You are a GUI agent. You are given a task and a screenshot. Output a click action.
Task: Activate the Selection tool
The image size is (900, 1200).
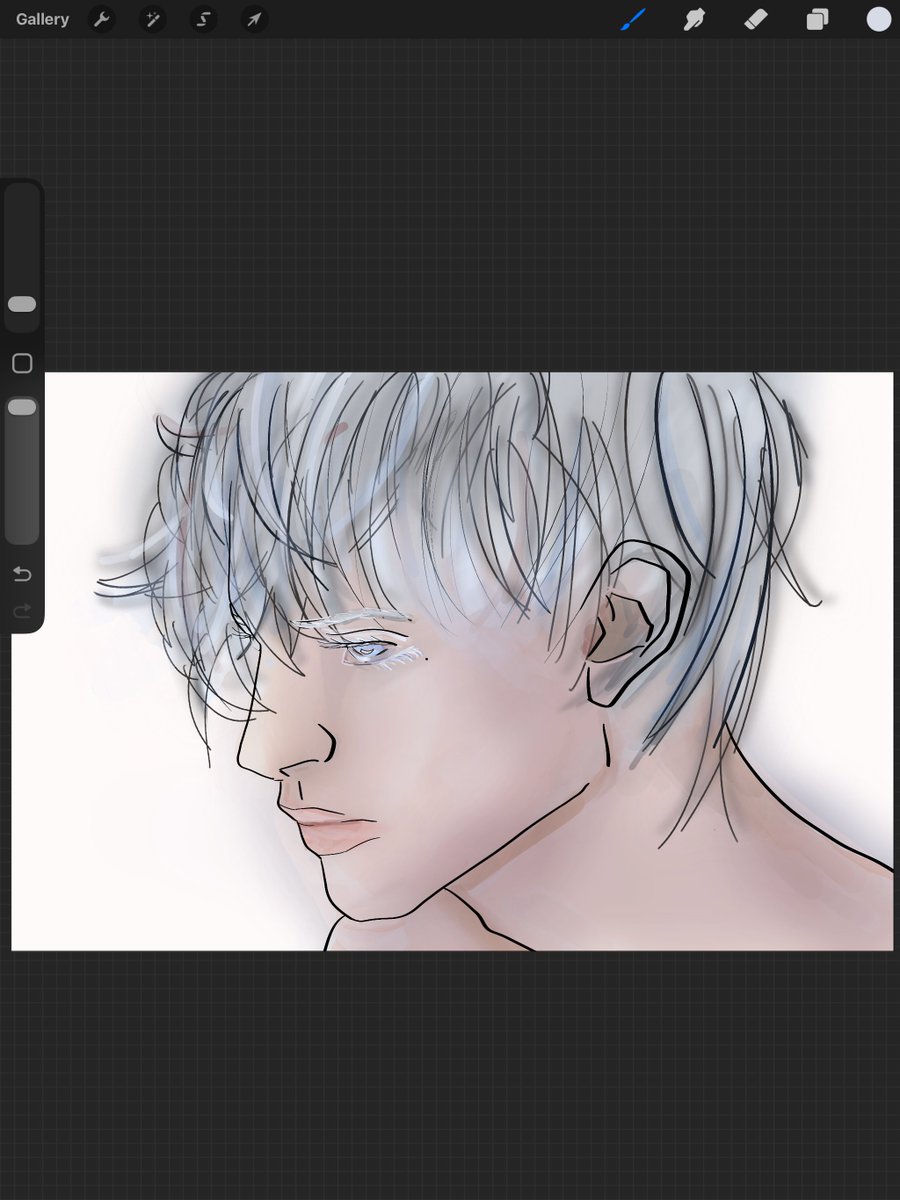point(204,19)
